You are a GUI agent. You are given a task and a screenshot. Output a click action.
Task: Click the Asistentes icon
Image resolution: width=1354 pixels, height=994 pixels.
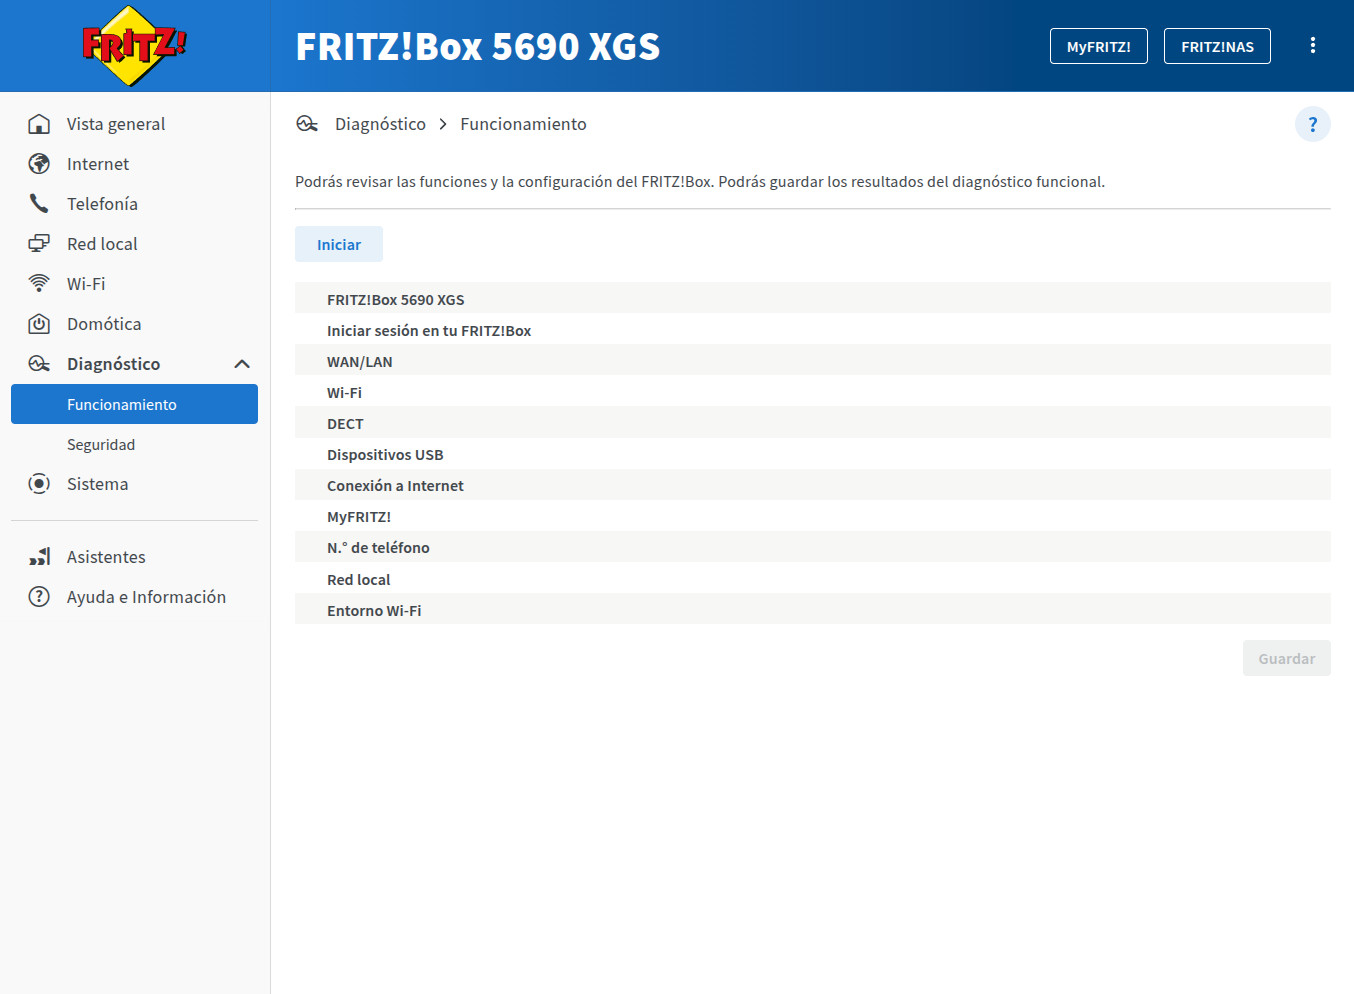[39, 557]
